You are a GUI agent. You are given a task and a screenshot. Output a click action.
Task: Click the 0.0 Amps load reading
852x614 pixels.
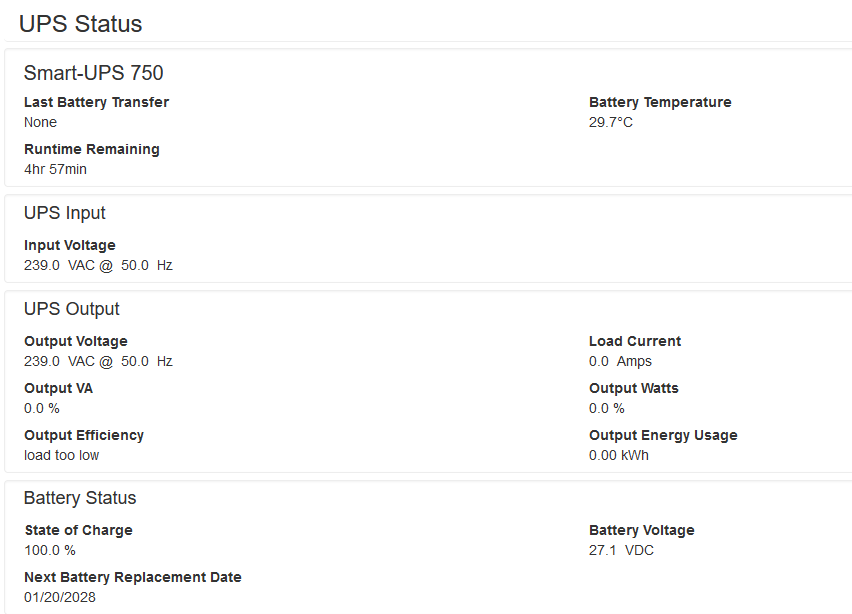620,361
